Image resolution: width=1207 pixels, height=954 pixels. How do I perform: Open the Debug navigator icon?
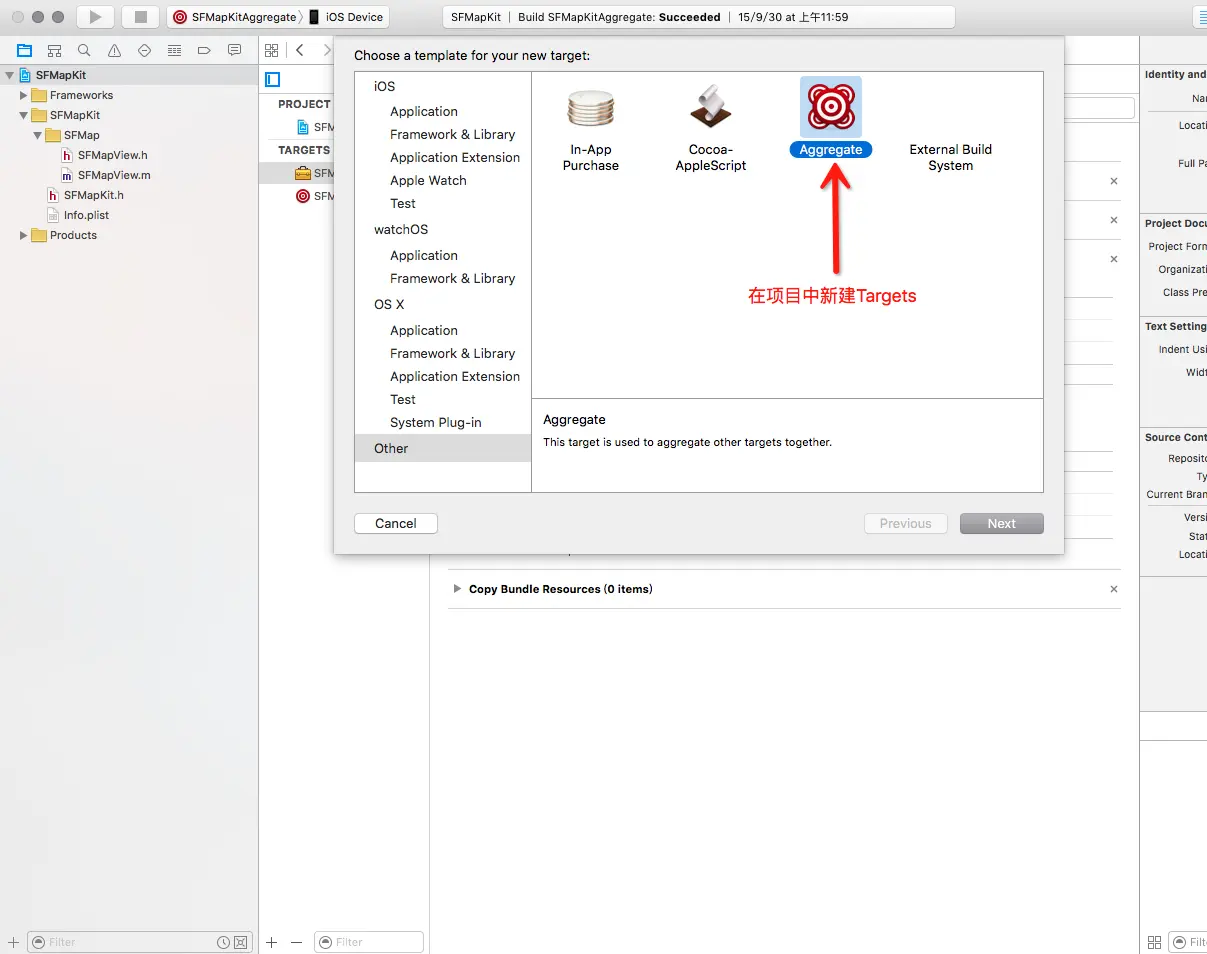(x=174, y=50)
